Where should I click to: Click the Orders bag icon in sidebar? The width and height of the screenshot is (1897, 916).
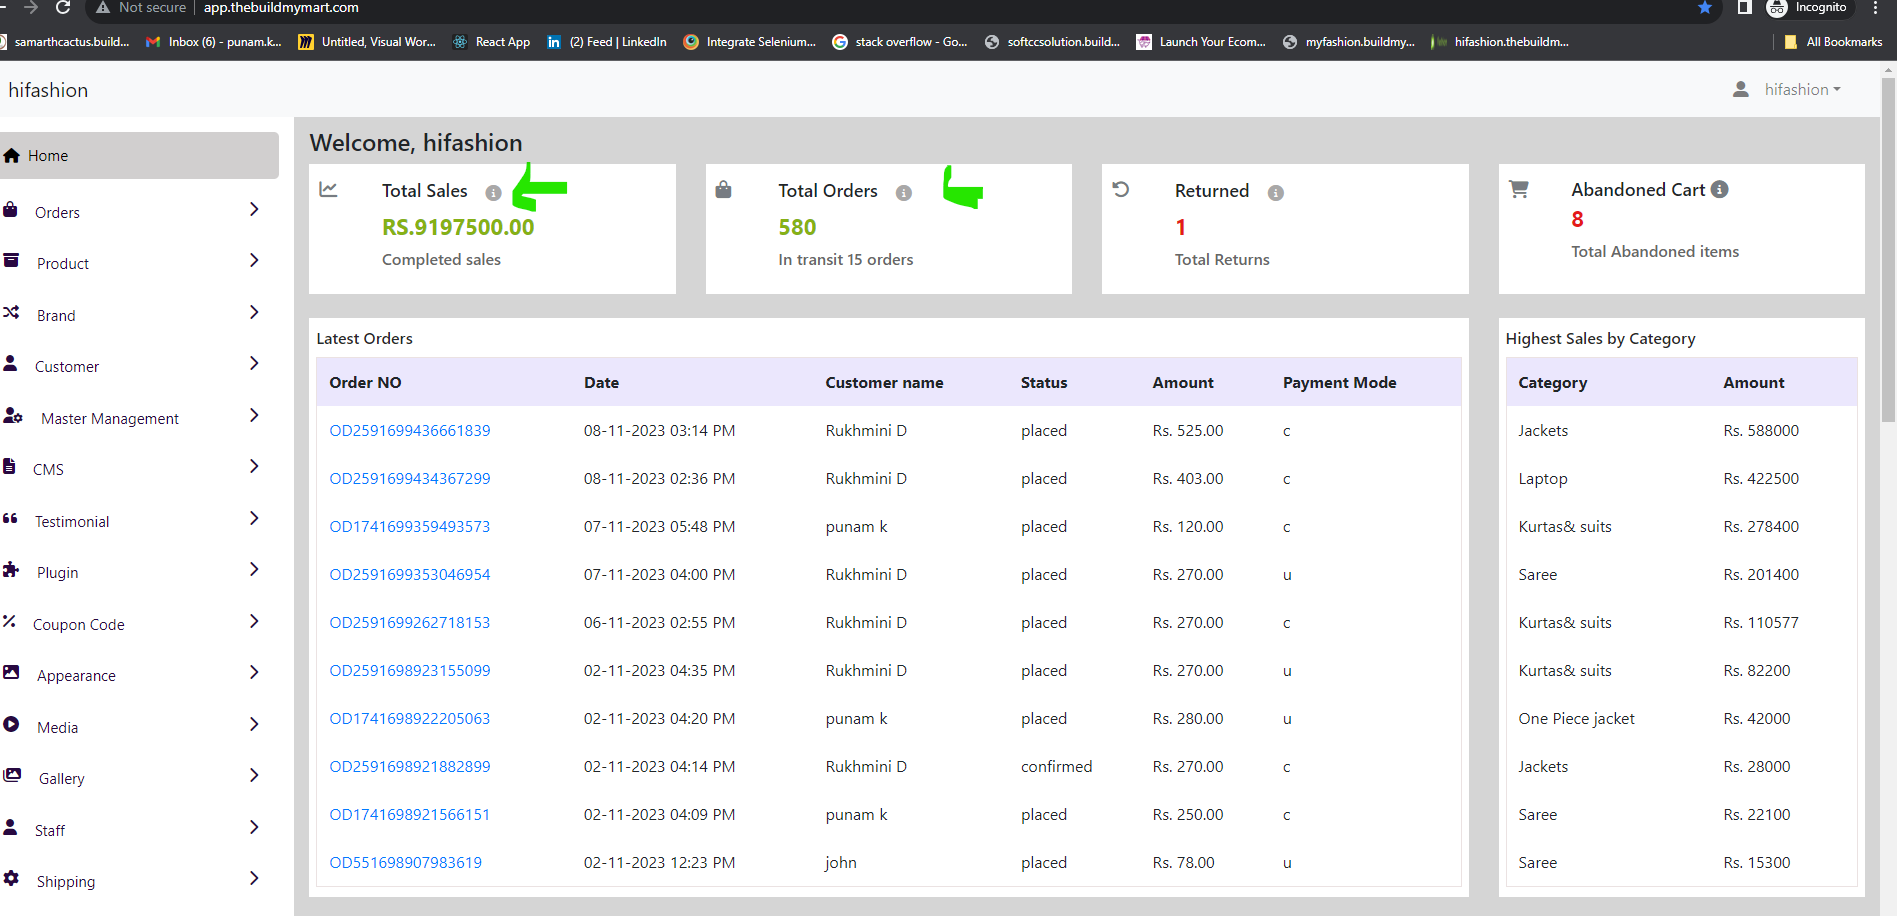(x=10, y=210)
